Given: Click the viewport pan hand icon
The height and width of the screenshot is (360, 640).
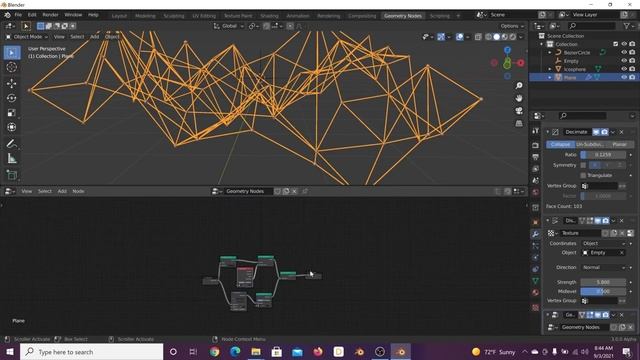Looking at the screenshot, I should click(x=519, y=98).
